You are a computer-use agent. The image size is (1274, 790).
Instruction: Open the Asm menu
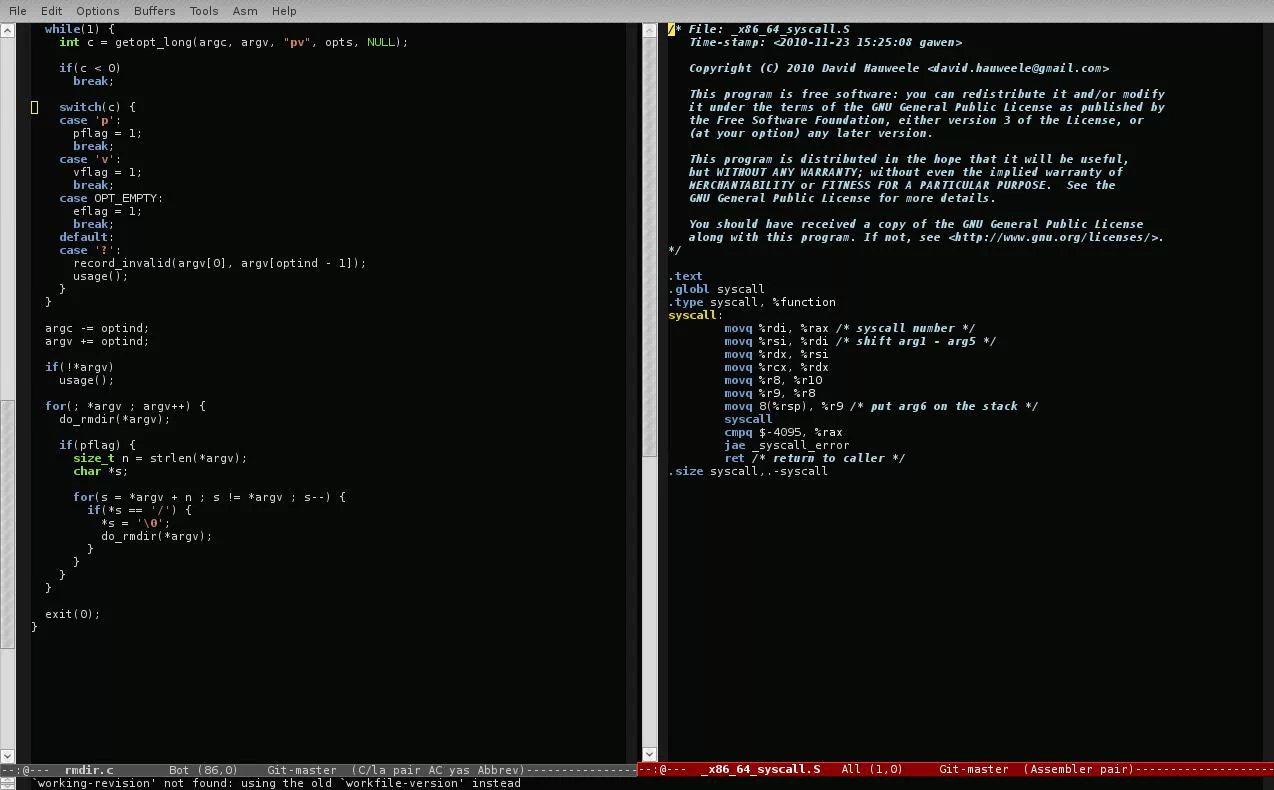tap(244, 11)
